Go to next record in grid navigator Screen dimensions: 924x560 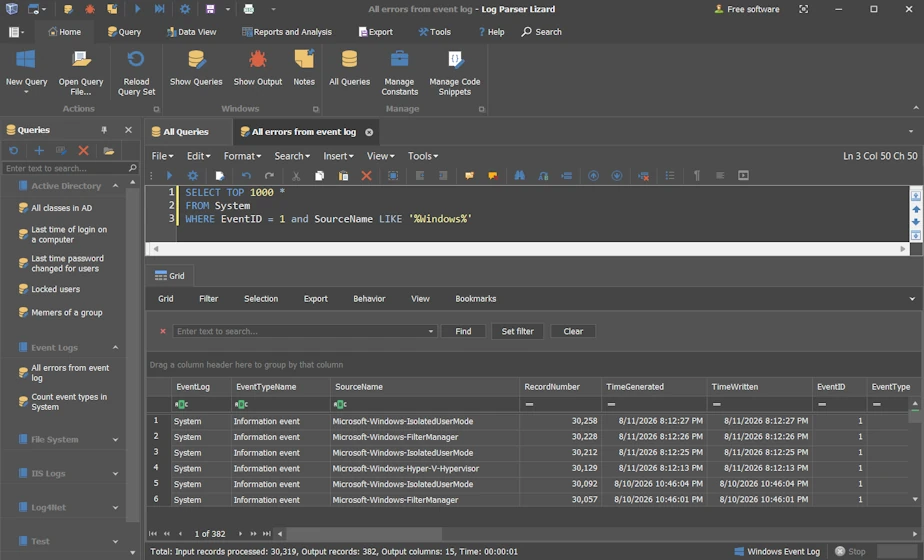pyautogui.click(x=240, y=534)
